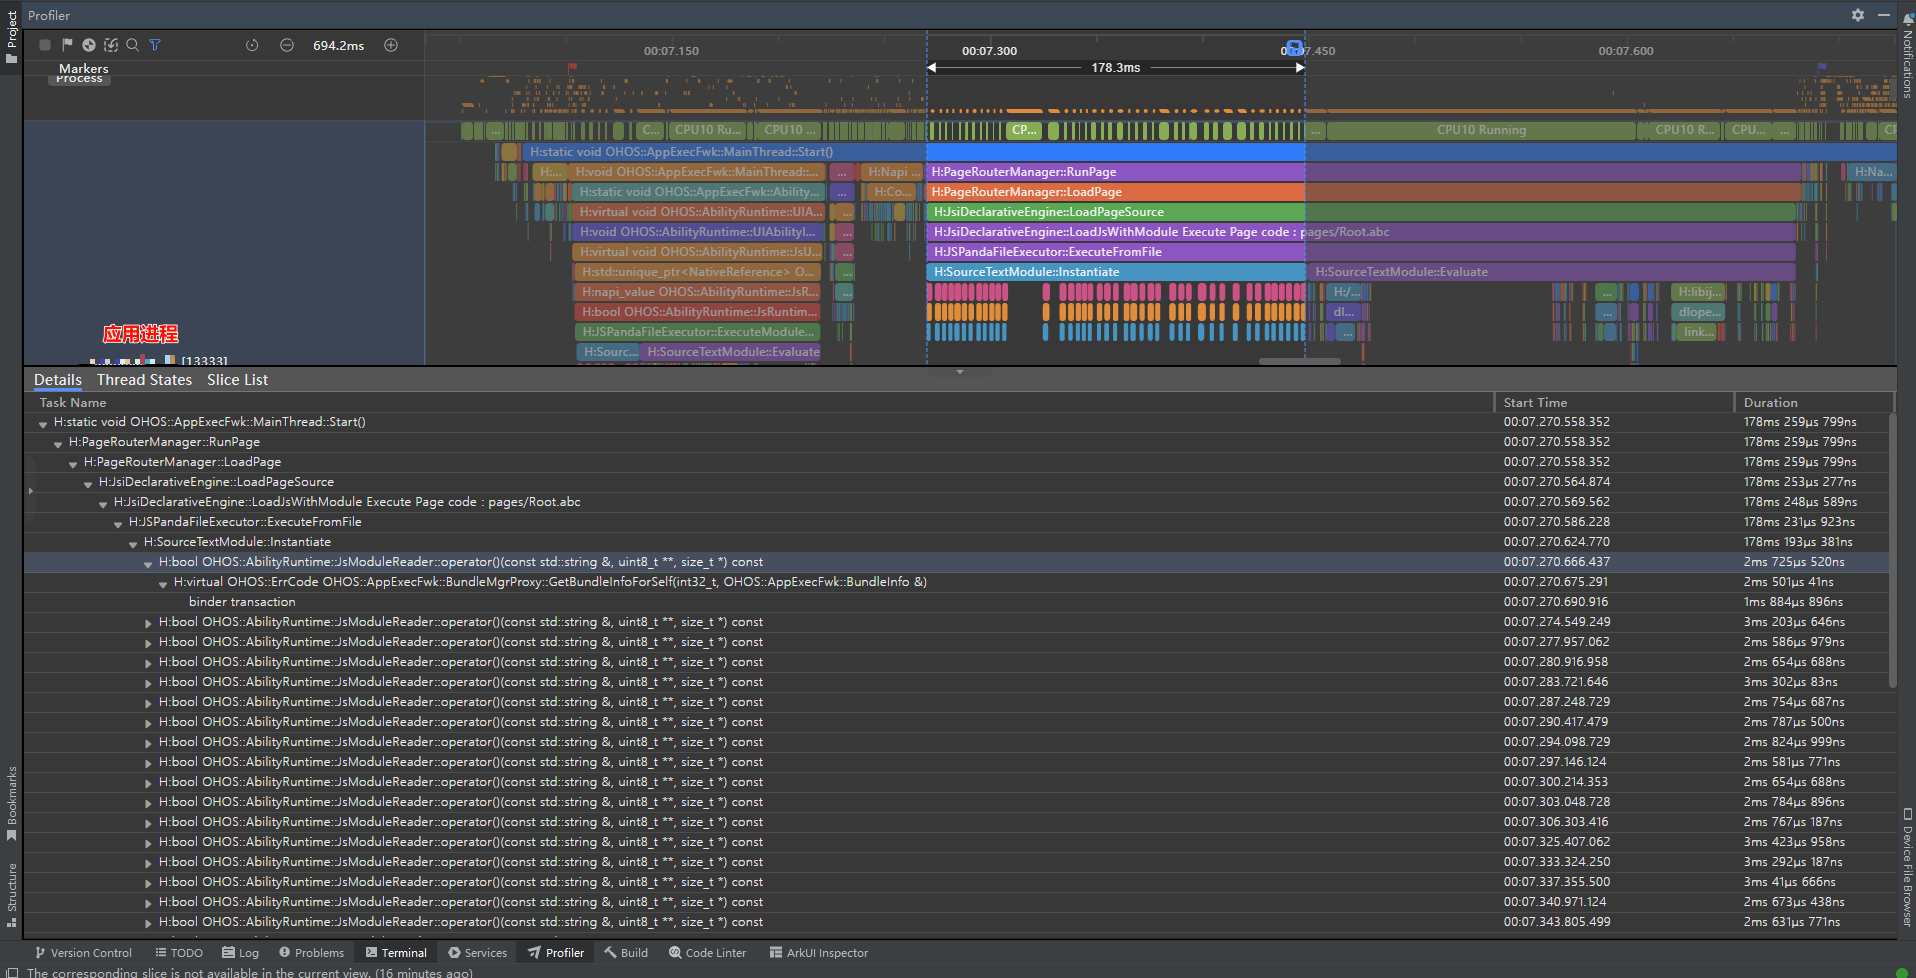The image size is (1916, 978).
Task: Expand JsModuleReader row starting at 00:07.274.549.249
Action: point(148,623)
